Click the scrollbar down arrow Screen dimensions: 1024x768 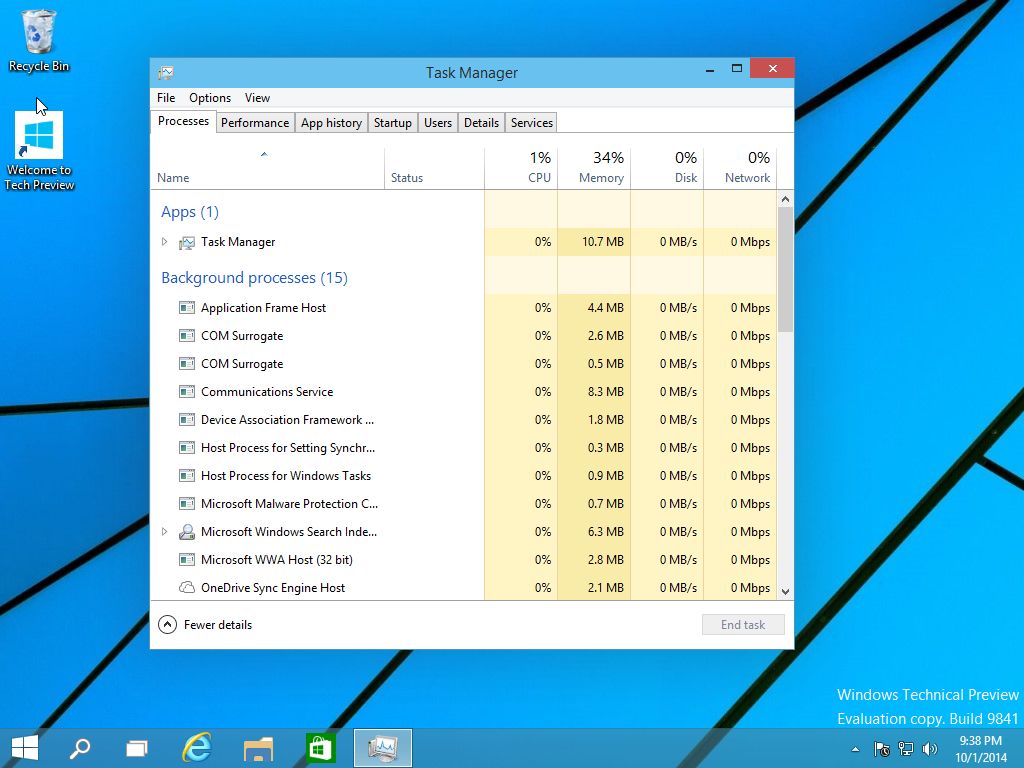point(785,592)
